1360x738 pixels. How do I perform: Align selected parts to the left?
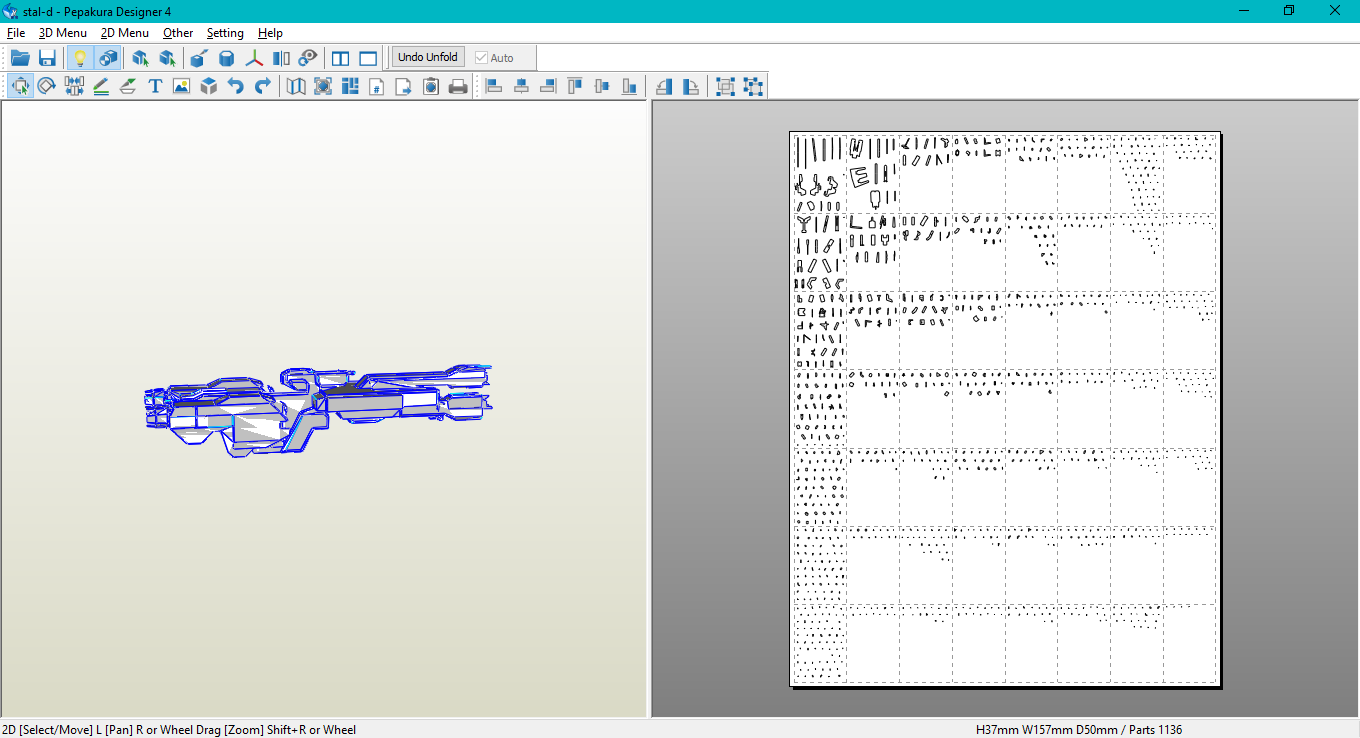click(494, 86)
